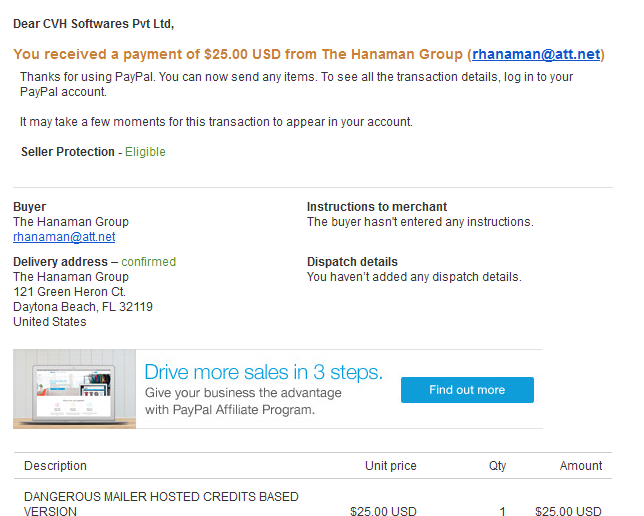Image resolution: width=644 pixels, height=516 pixels.
Task: Click the Drive more sales in 3 steps headline
Action: coord(263,372)
